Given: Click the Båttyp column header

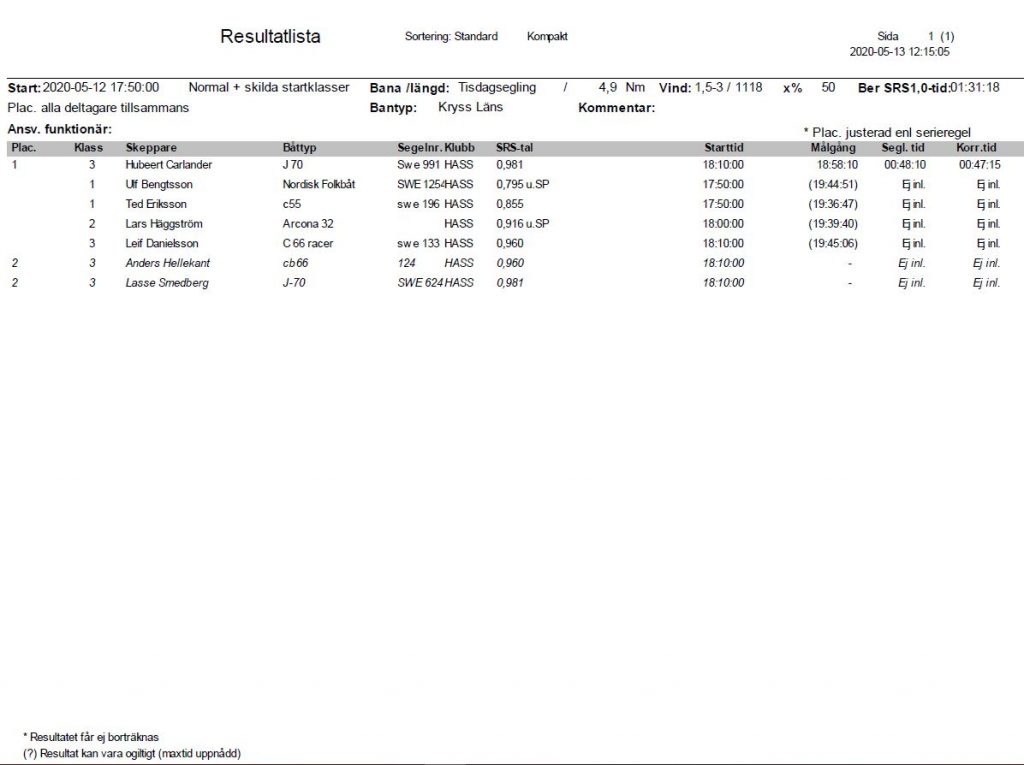Looking at the screenshot, I should 299,148.
